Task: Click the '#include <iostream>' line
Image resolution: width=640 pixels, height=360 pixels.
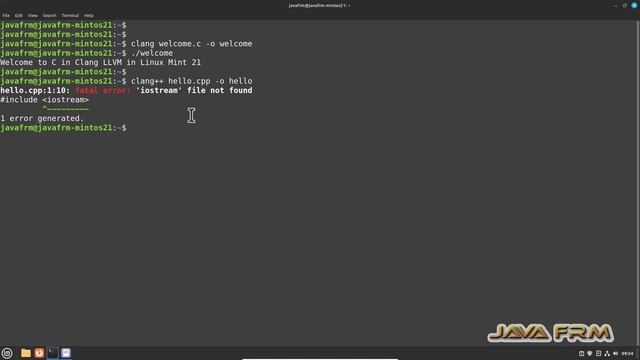Action: [44, 100]
